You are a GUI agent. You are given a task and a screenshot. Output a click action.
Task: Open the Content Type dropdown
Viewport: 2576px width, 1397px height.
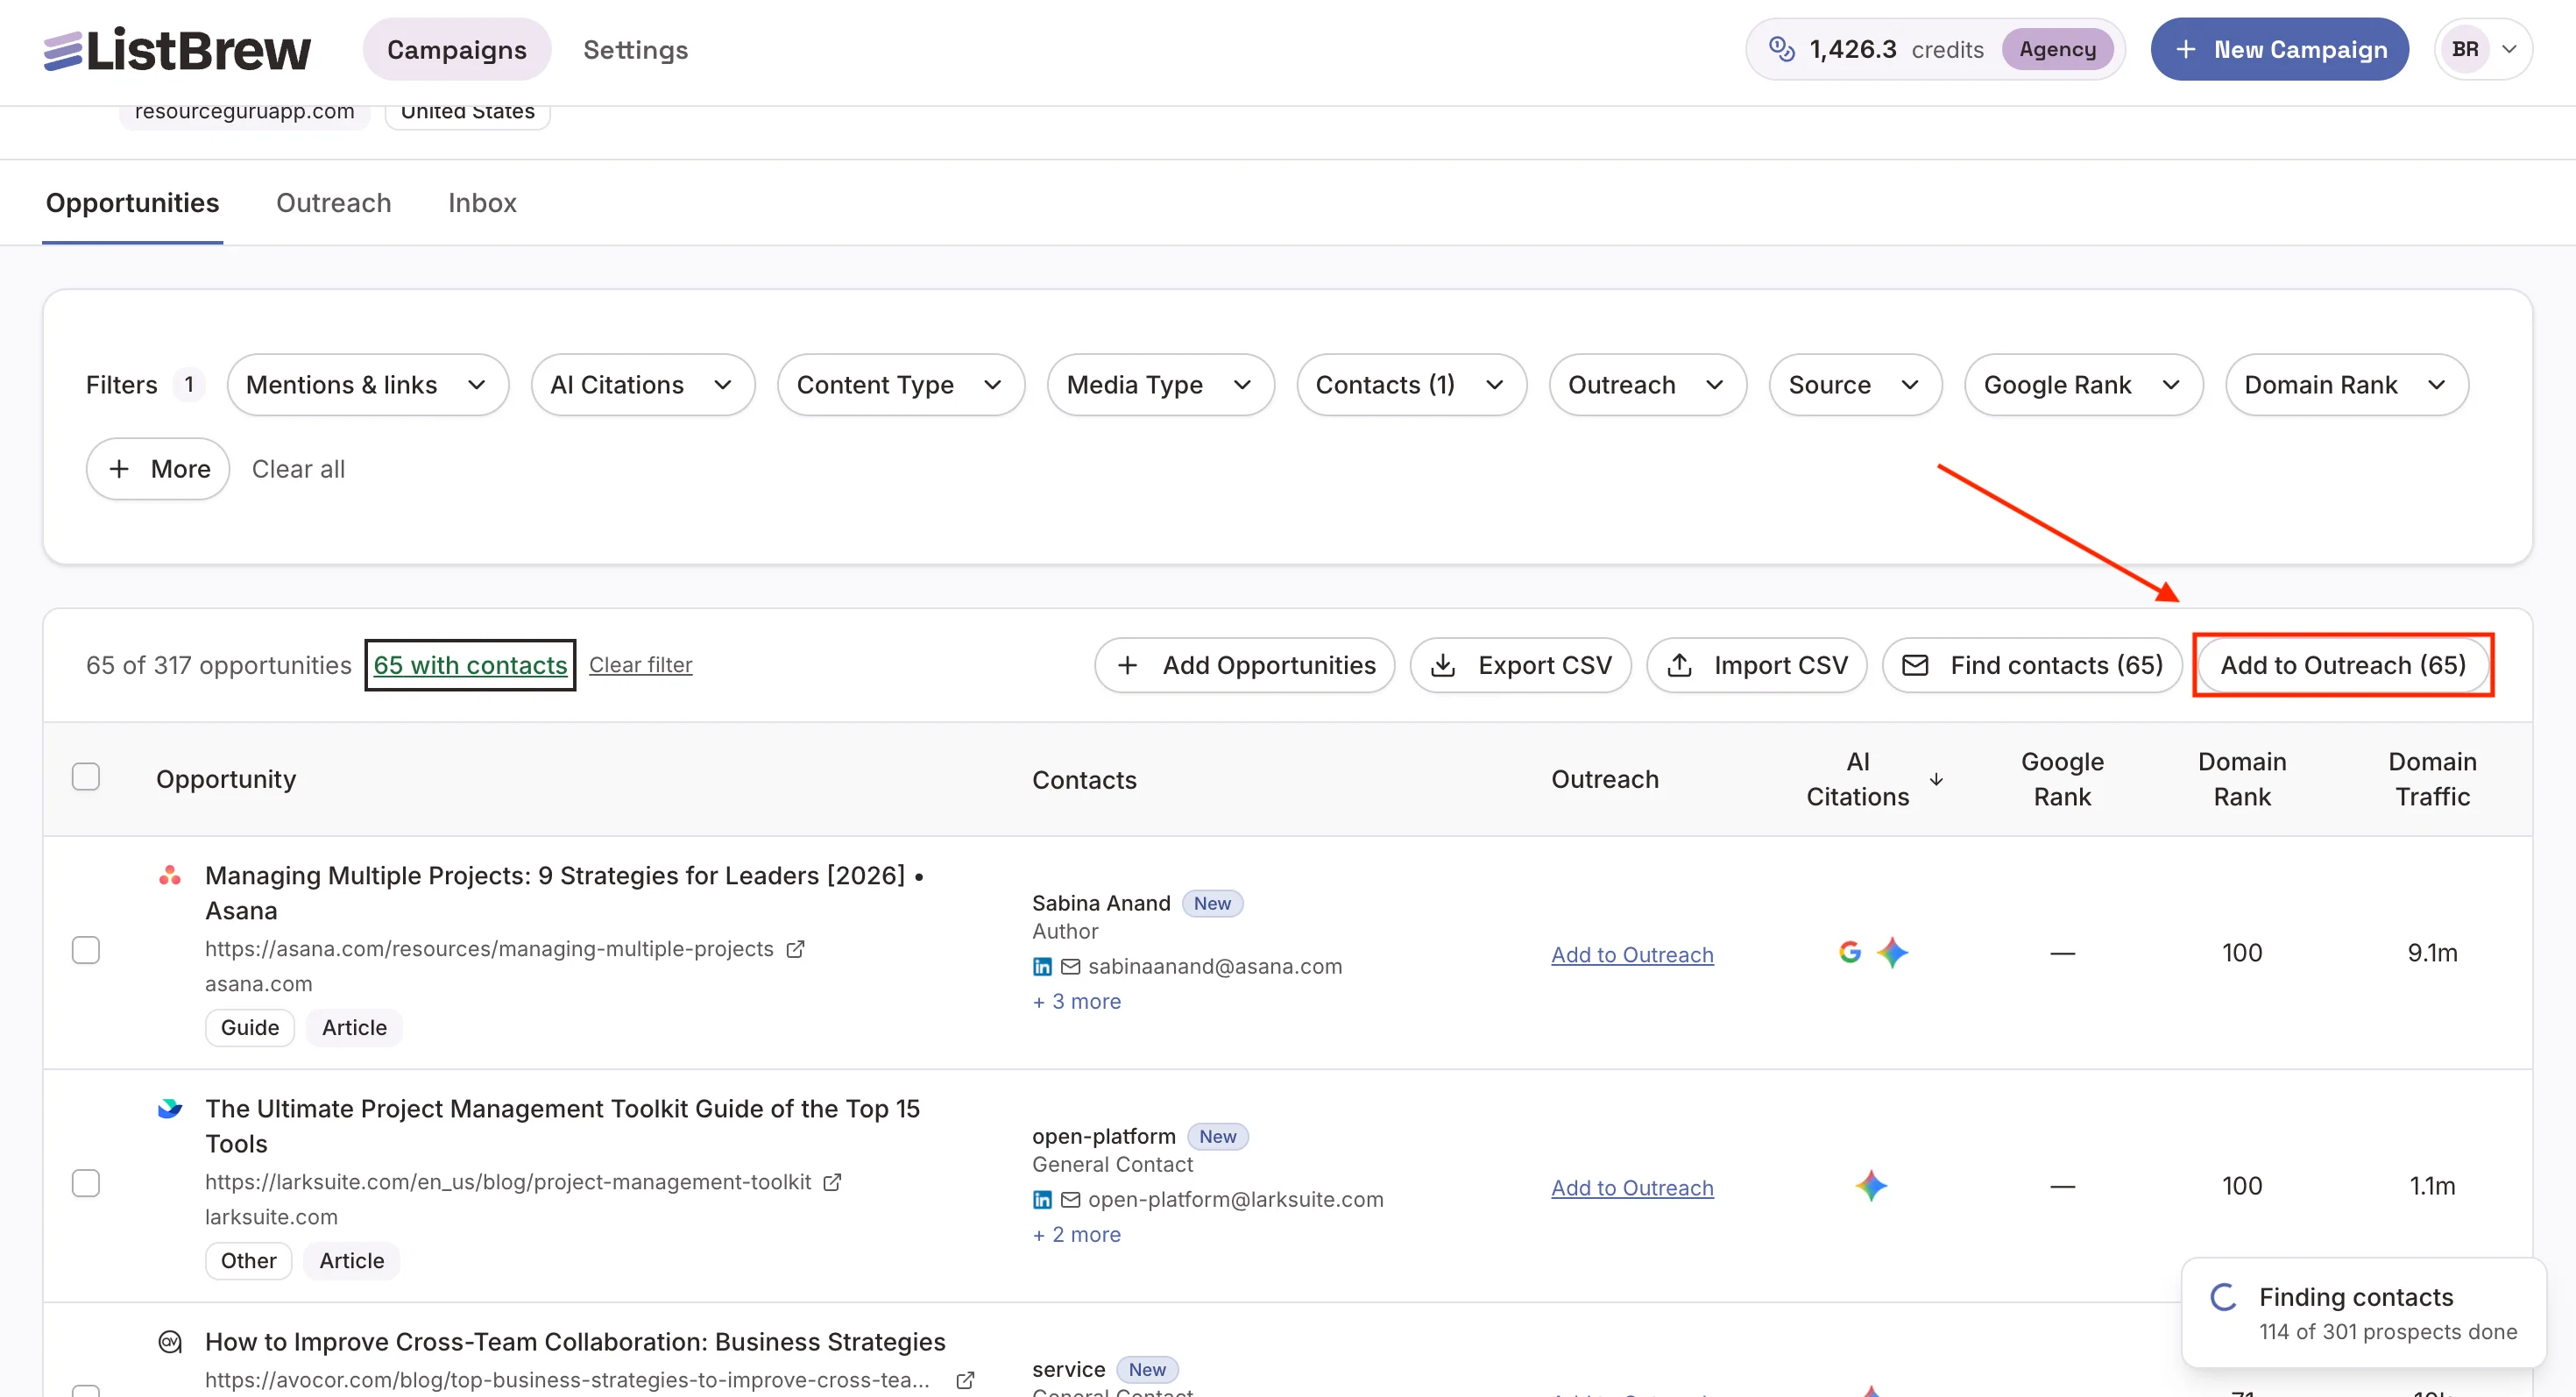pyautogui.click(x=900, y=385)
